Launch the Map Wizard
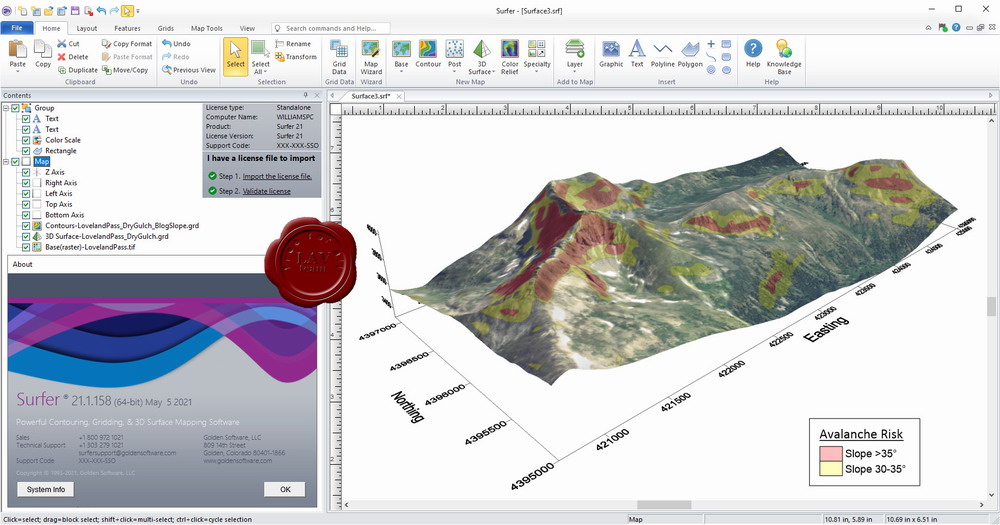The image size is (1000, 525). click(371, 57)
